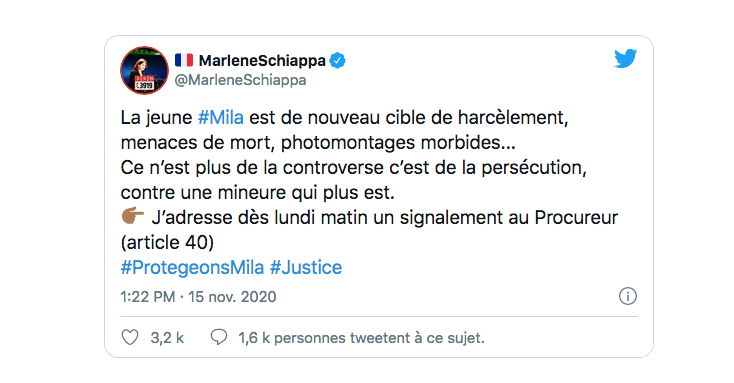The width and height of the screenshot is (734, 383).
Task: Click the pointing hand emoji
Action: pyautogui.click(x=132, y=216)
